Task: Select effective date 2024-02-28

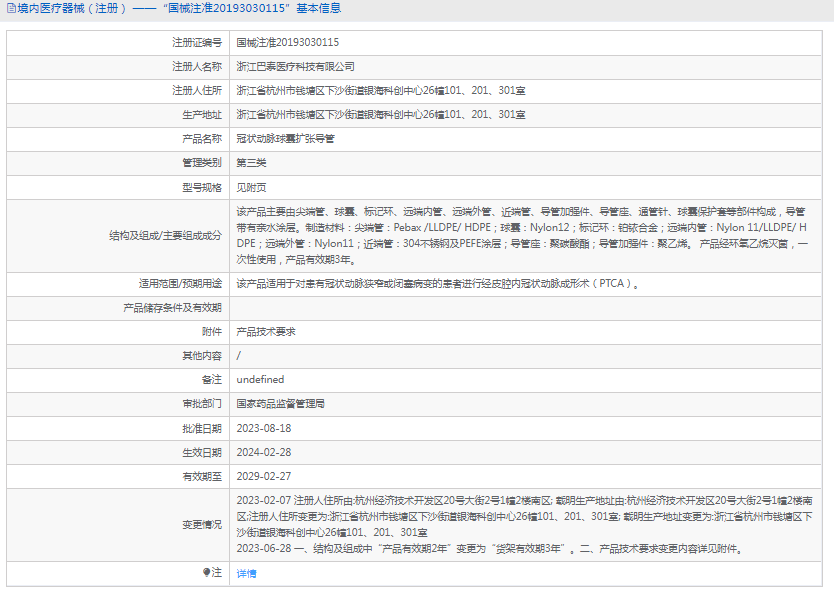Action: 264,452
